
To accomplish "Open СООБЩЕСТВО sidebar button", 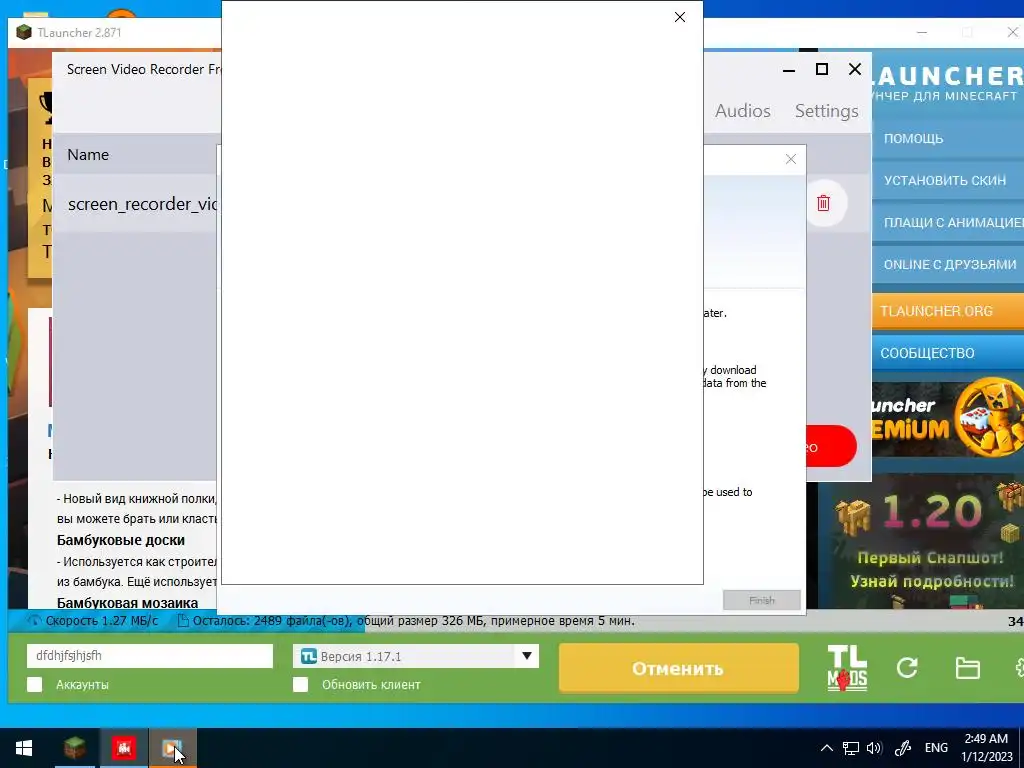I will click(948, 353).
